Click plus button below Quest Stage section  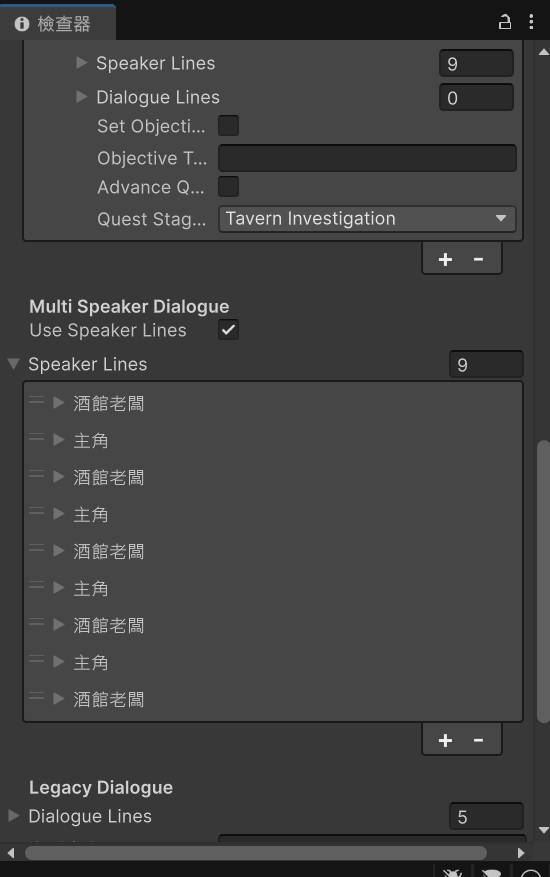(445, 259)
